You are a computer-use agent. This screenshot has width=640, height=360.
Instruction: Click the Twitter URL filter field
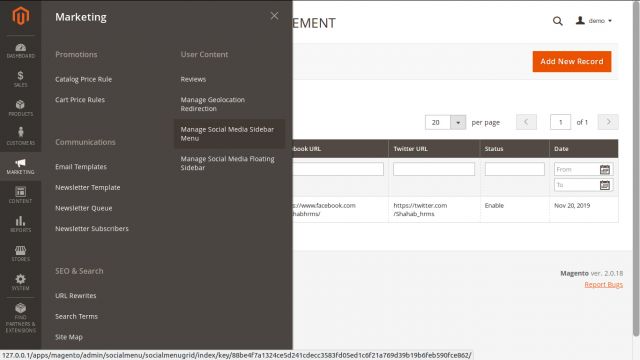click(434, 169)
